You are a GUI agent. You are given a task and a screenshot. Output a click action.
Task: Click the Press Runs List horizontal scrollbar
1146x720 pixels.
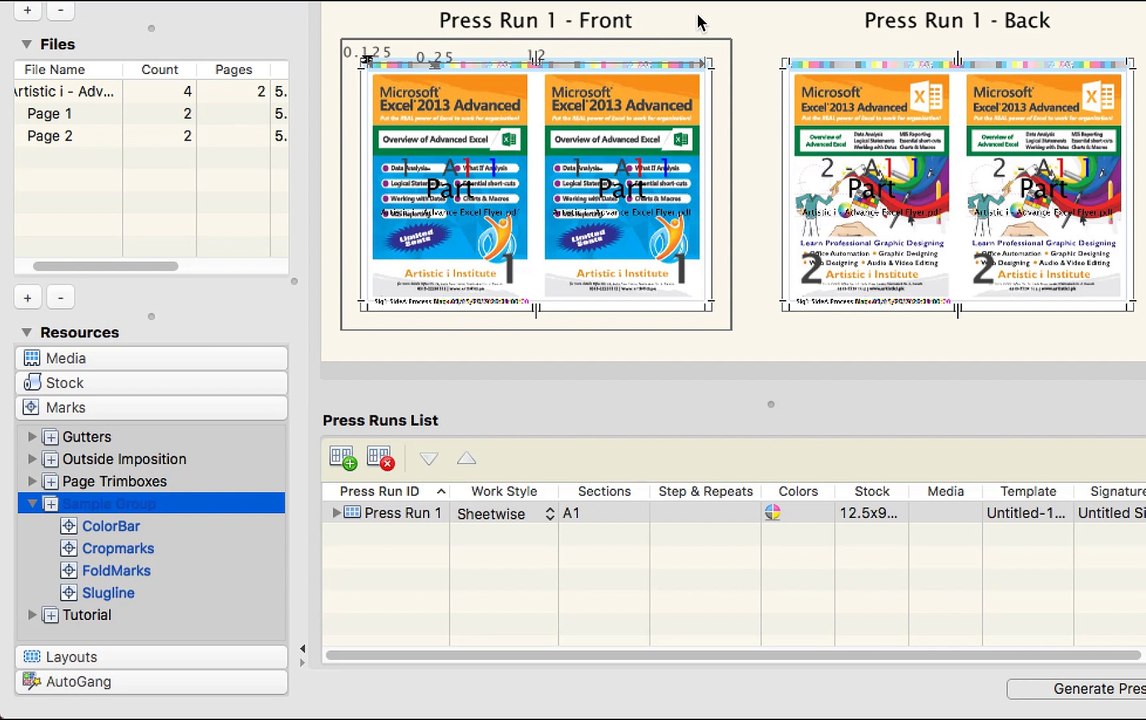click(733, 655)
